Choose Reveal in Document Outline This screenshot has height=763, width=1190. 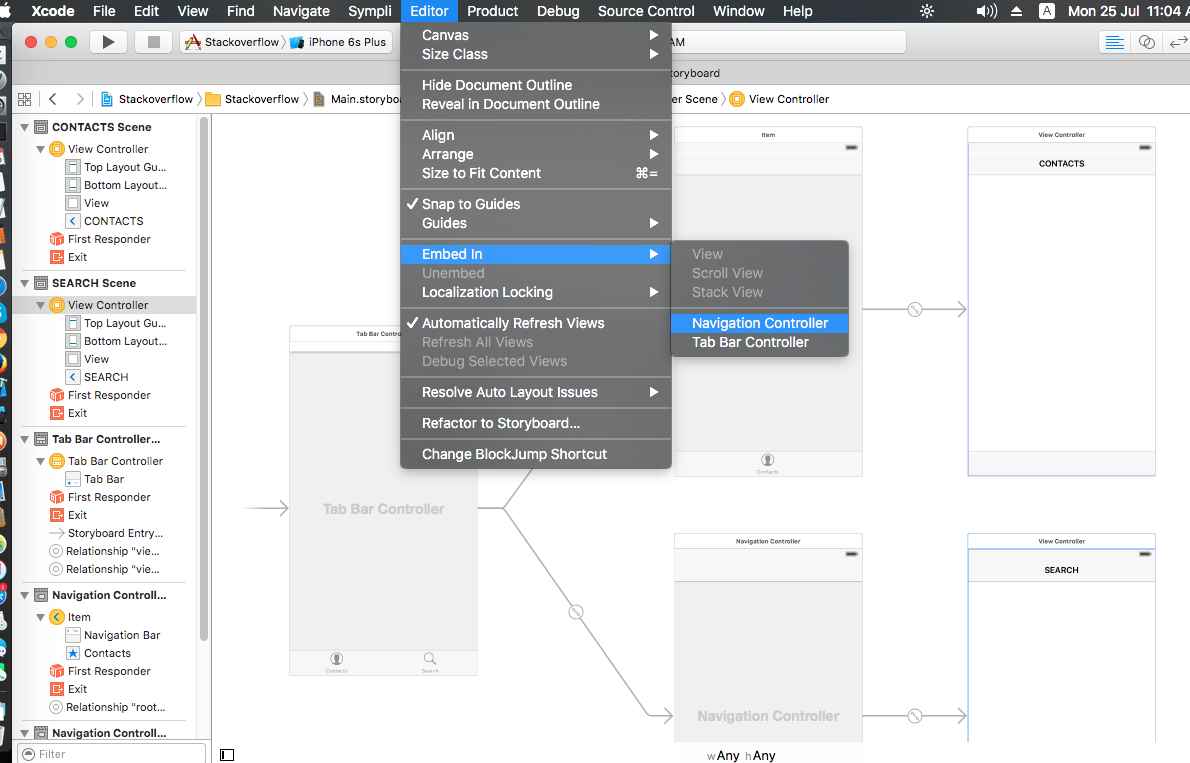[536, 104]
